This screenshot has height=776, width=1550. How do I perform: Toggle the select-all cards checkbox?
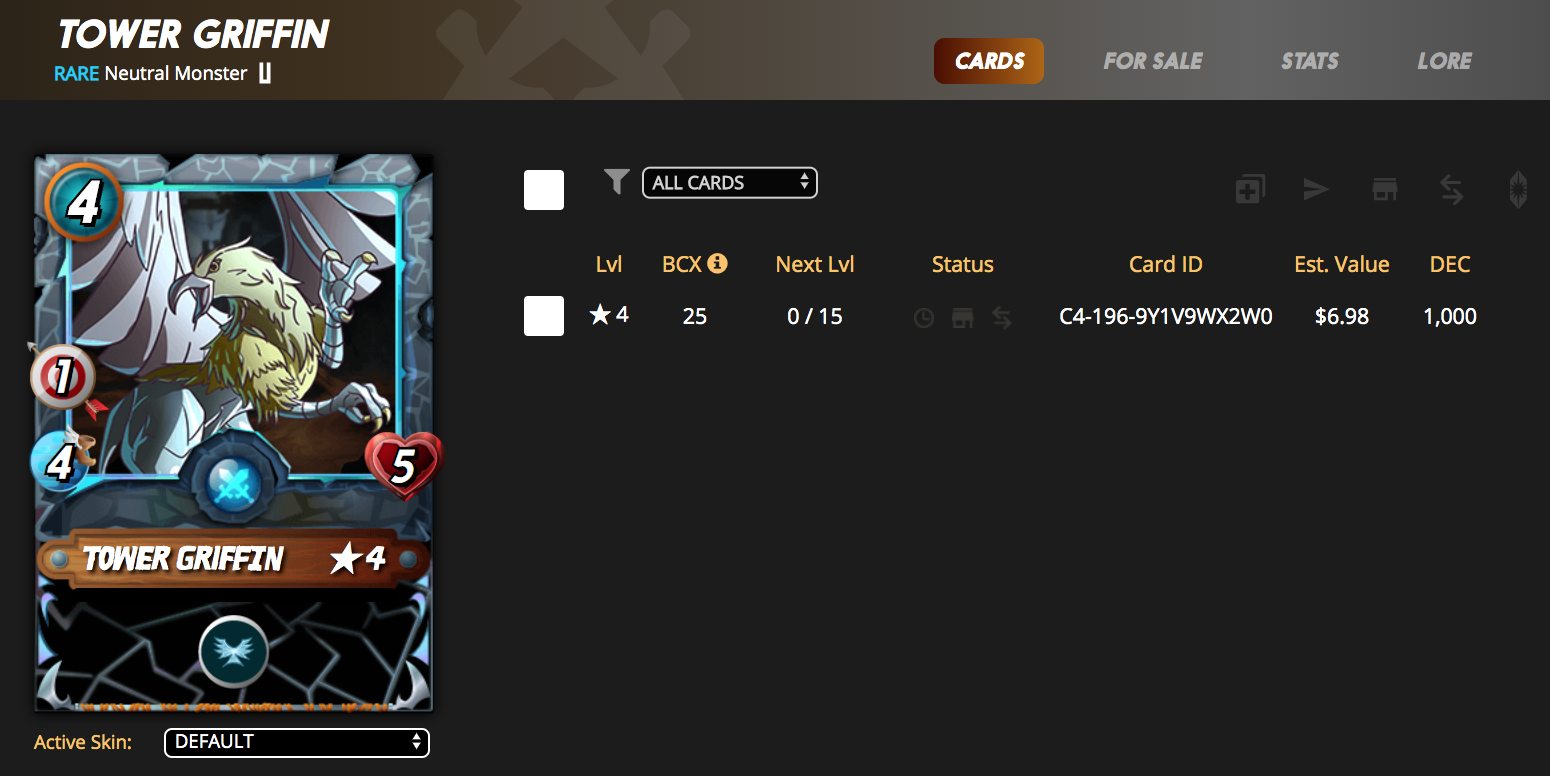click(x=544, y=190)
